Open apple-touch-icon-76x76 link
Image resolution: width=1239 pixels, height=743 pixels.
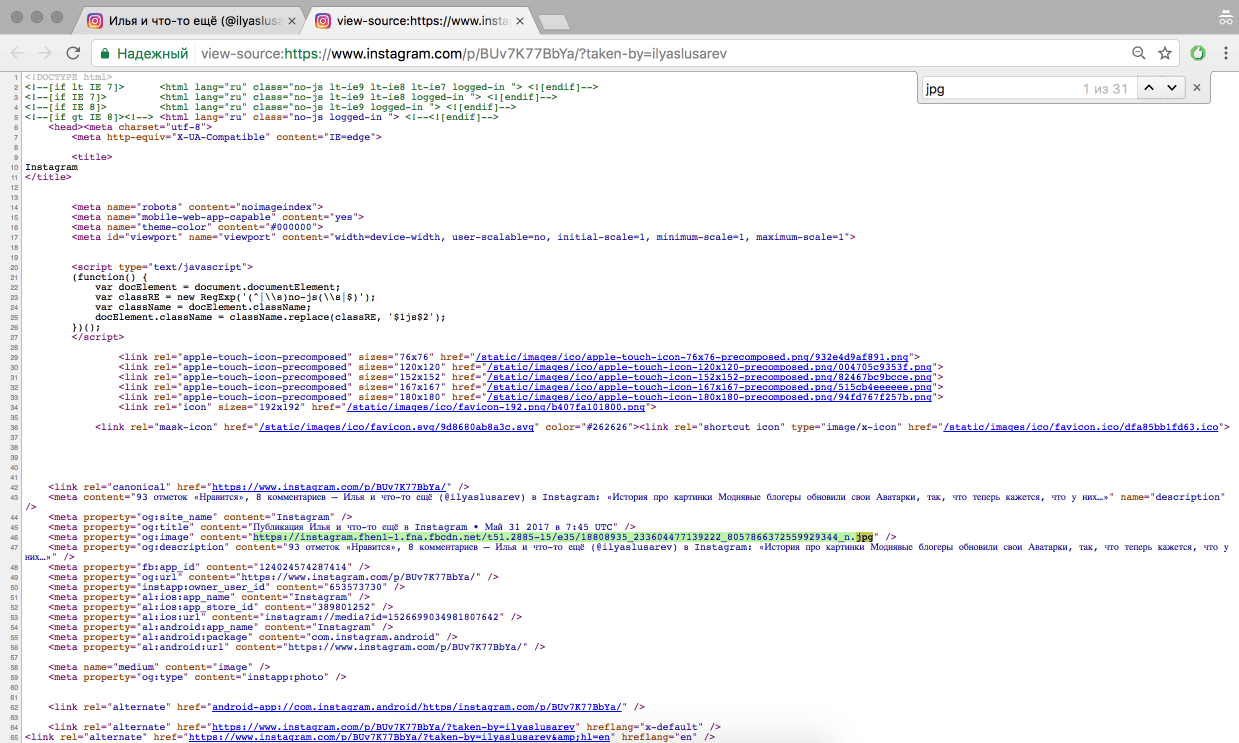pyautogui.click(x=693, y=356)
